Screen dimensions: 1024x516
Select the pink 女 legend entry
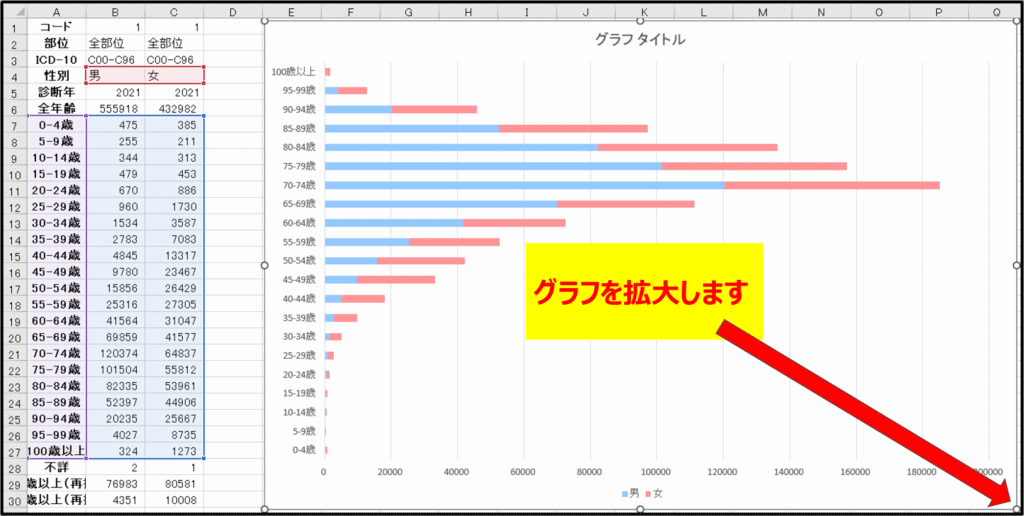[x=654, y=494]
